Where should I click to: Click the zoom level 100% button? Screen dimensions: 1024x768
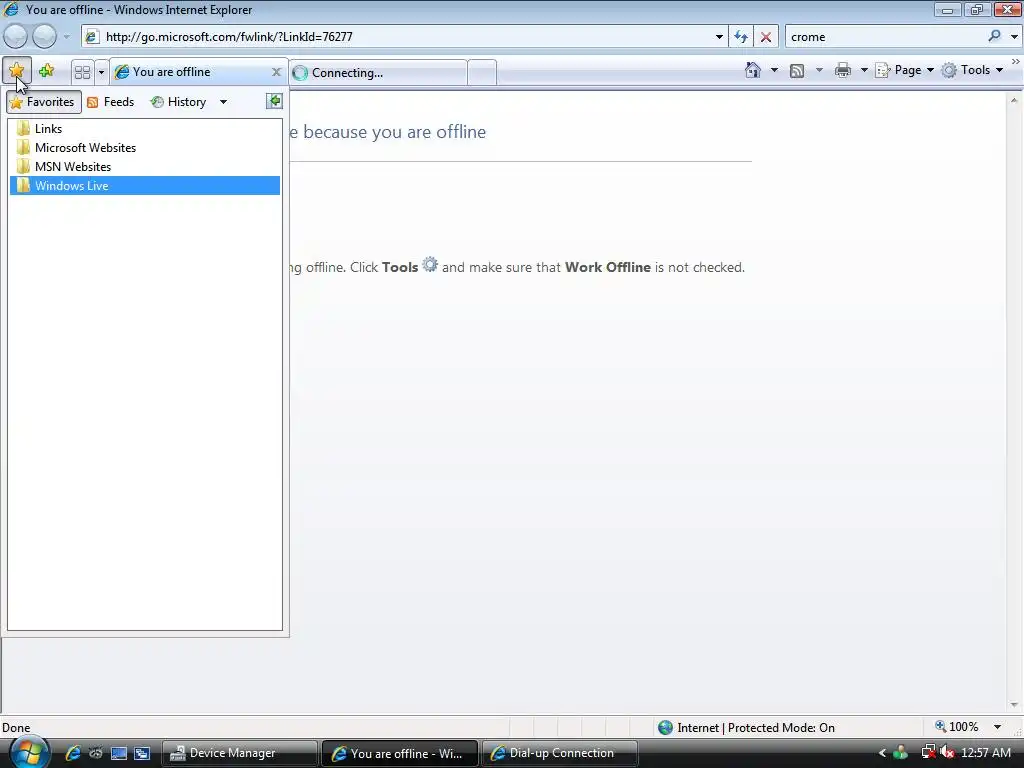[x=957, y=727]
